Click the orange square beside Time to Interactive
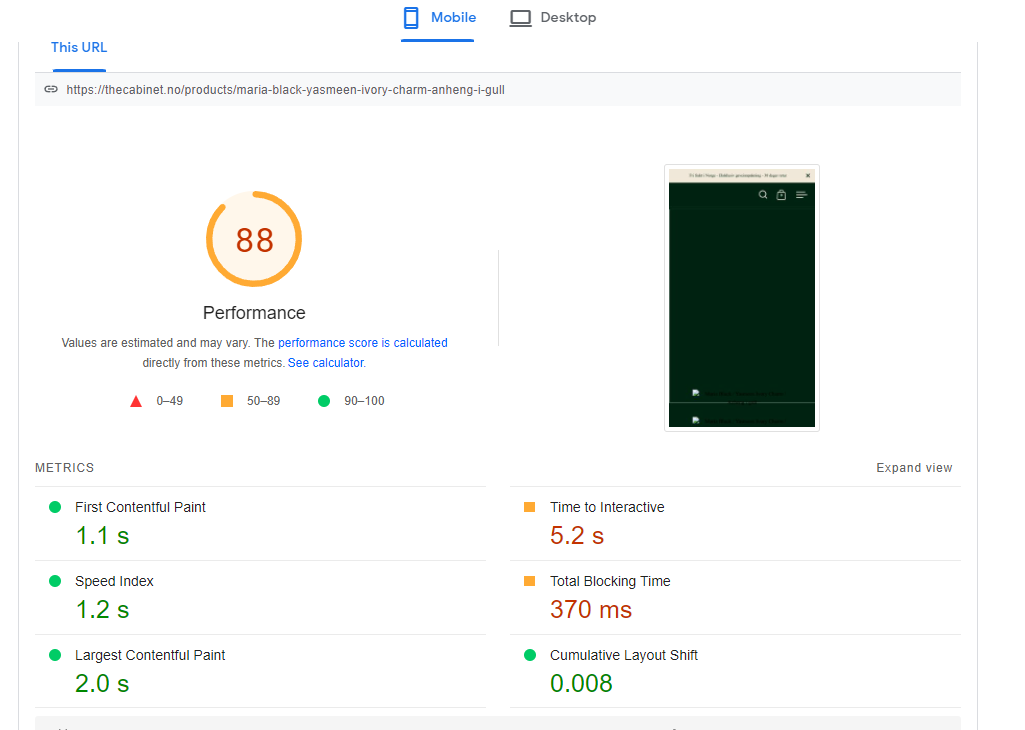Image resolution: width=1025 pixels, height=730 pixels. pyautogui.click(x=532, y=507)
